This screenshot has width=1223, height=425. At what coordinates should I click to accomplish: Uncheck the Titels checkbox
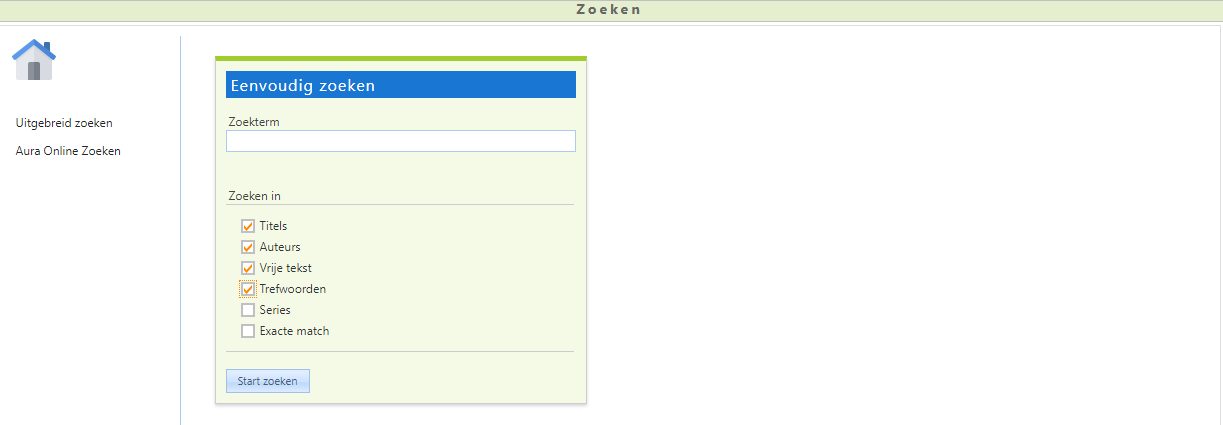point(248,226)
